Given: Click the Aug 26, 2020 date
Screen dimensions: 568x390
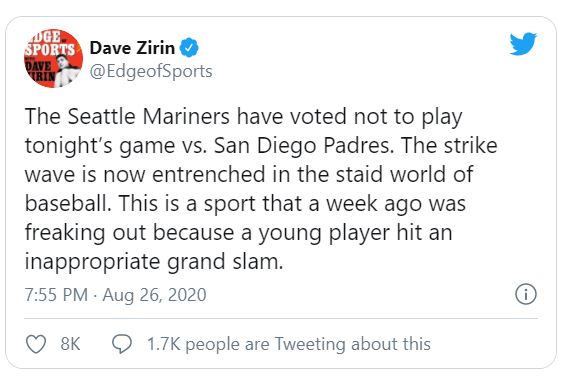Looking at the screenshot, I should [x=155, y=294].
